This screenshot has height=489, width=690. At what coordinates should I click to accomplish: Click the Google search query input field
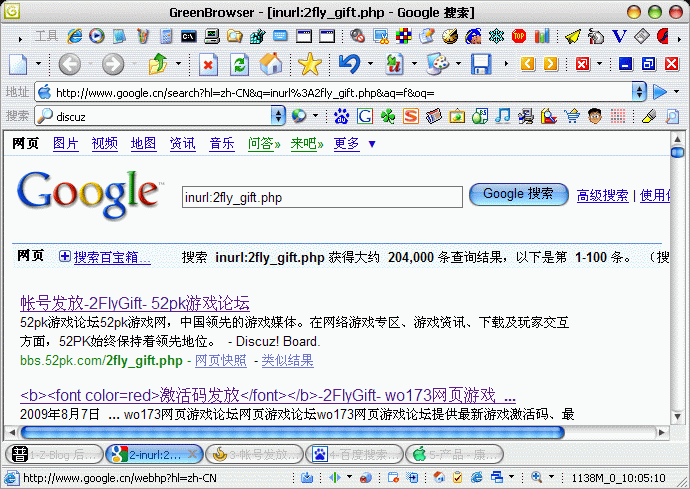(323, 197)
